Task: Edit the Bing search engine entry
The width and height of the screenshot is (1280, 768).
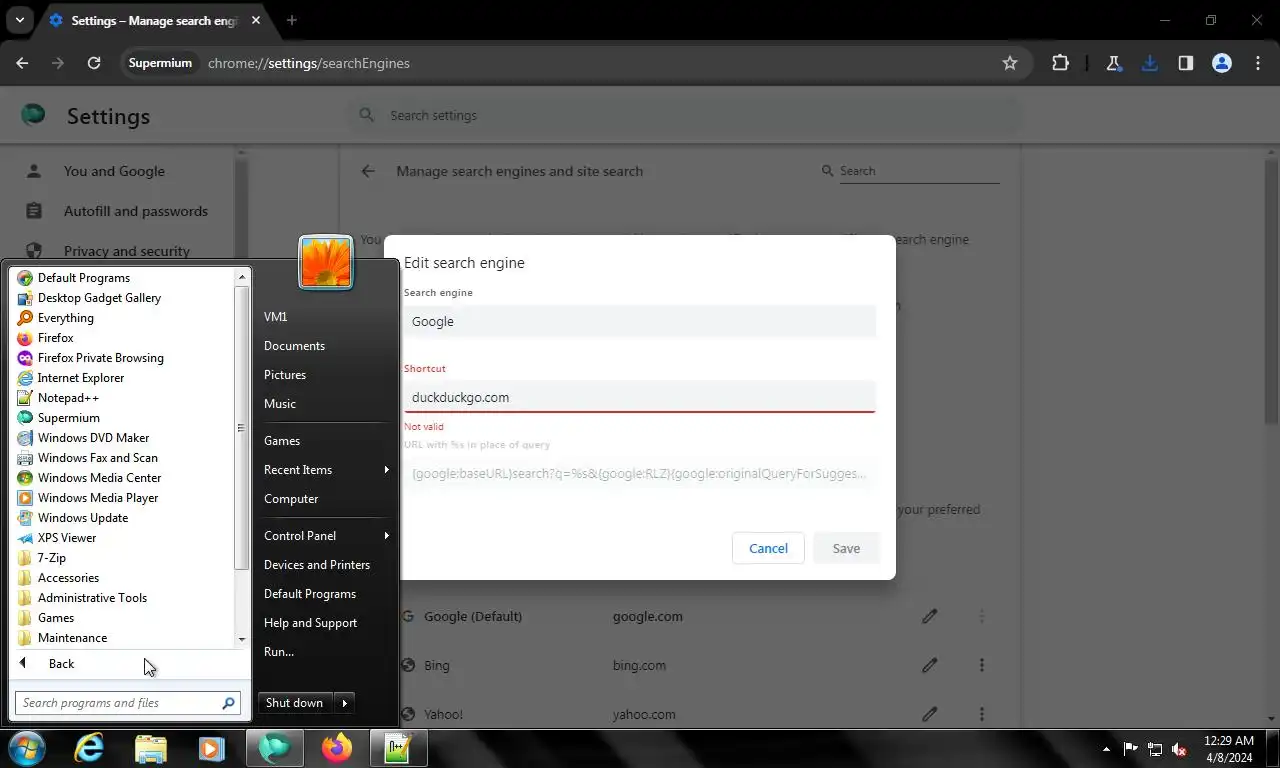Action: pyautogui.click(x=930, y=665)
